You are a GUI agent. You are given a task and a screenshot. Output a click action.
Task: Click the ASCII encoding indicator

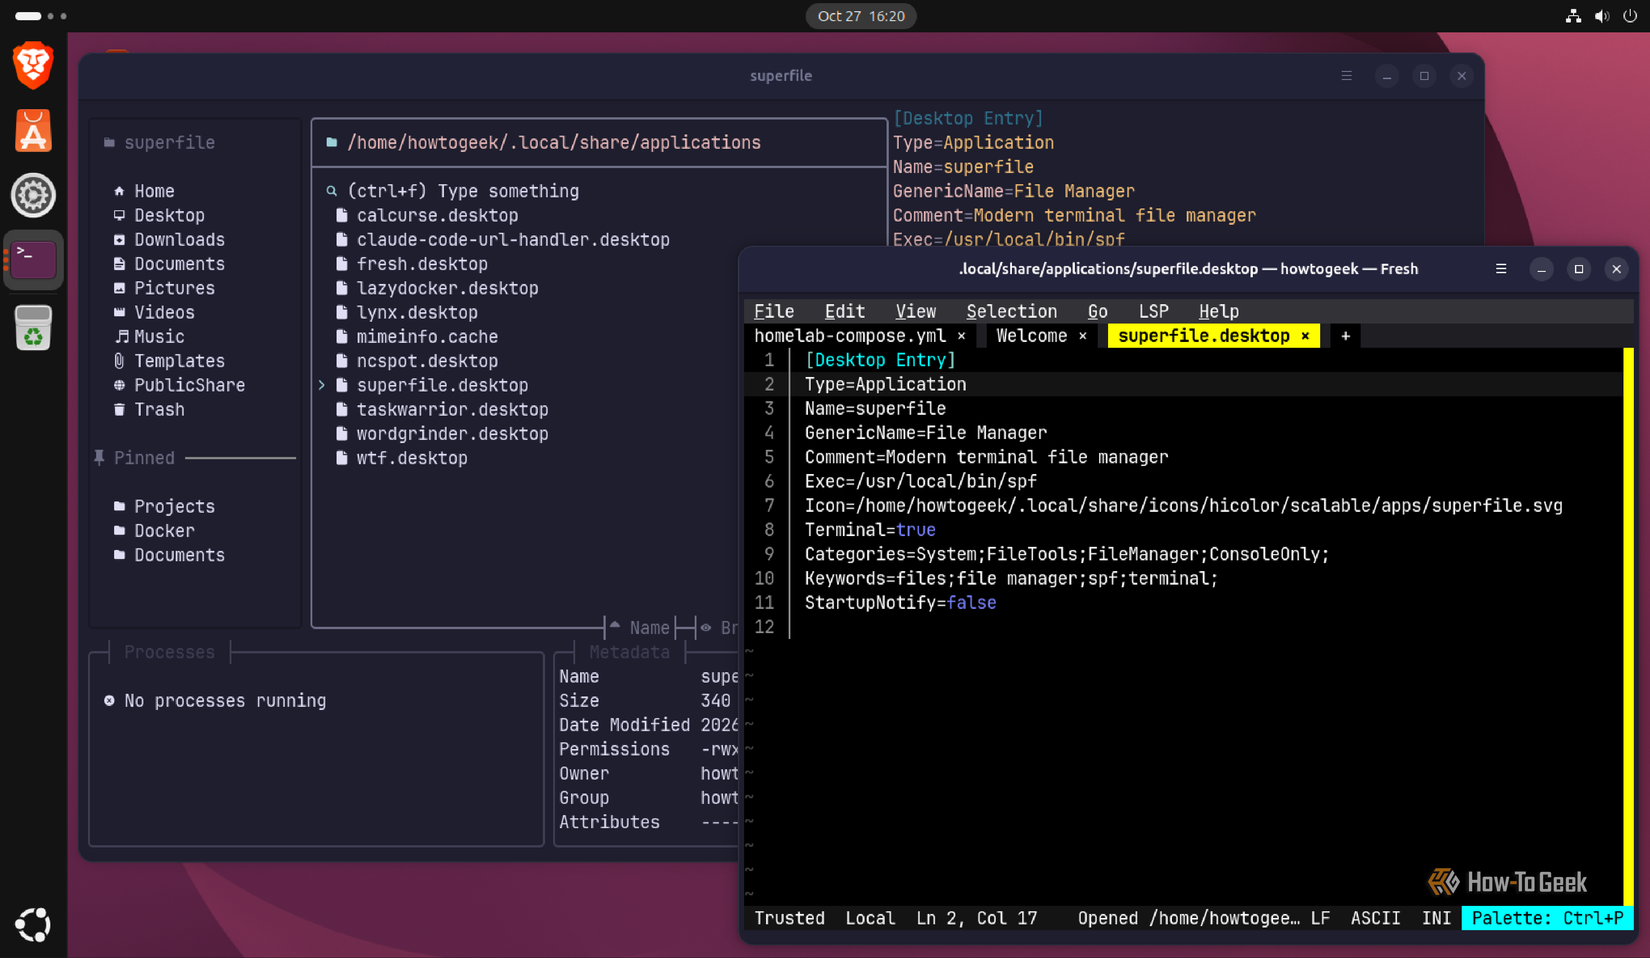coord(1375,918)
